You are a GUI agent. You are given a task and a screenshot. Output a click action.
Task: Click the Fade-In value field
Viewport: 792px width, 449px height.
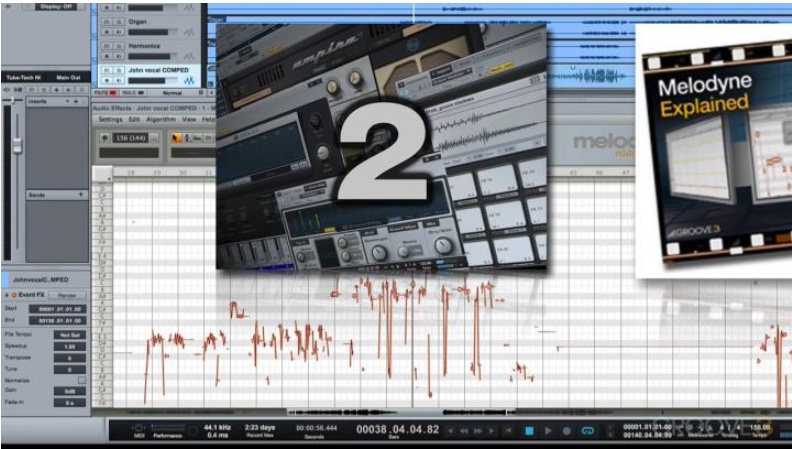[70, 403]
